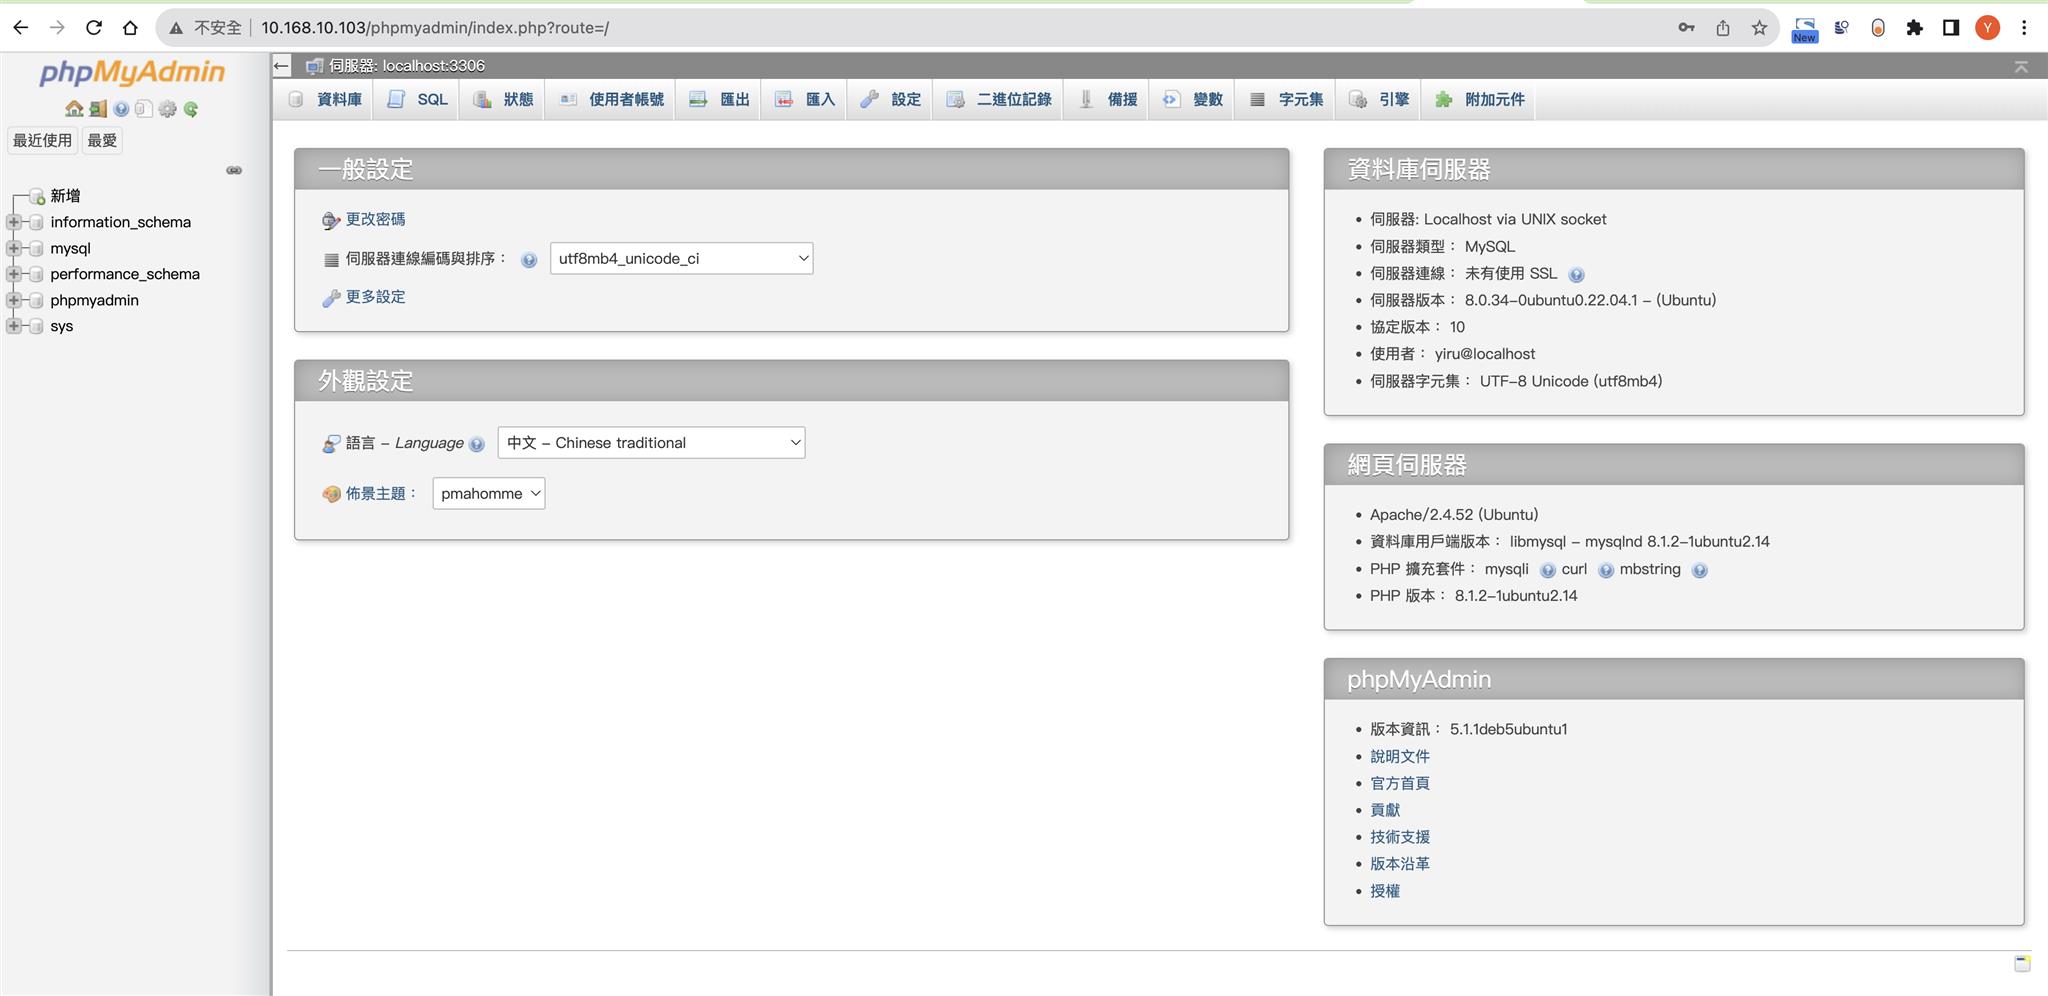
Task: Click the help icon after curl
Action: (x=1605, y=570)
